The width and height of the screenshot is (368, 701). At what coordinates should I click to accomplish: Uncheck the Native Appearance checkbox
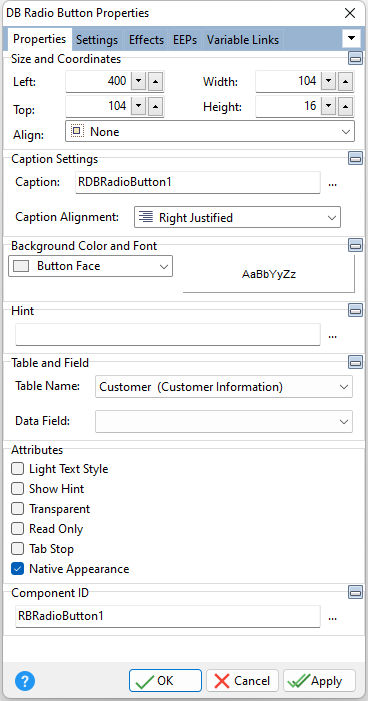(x=17, y=569)
